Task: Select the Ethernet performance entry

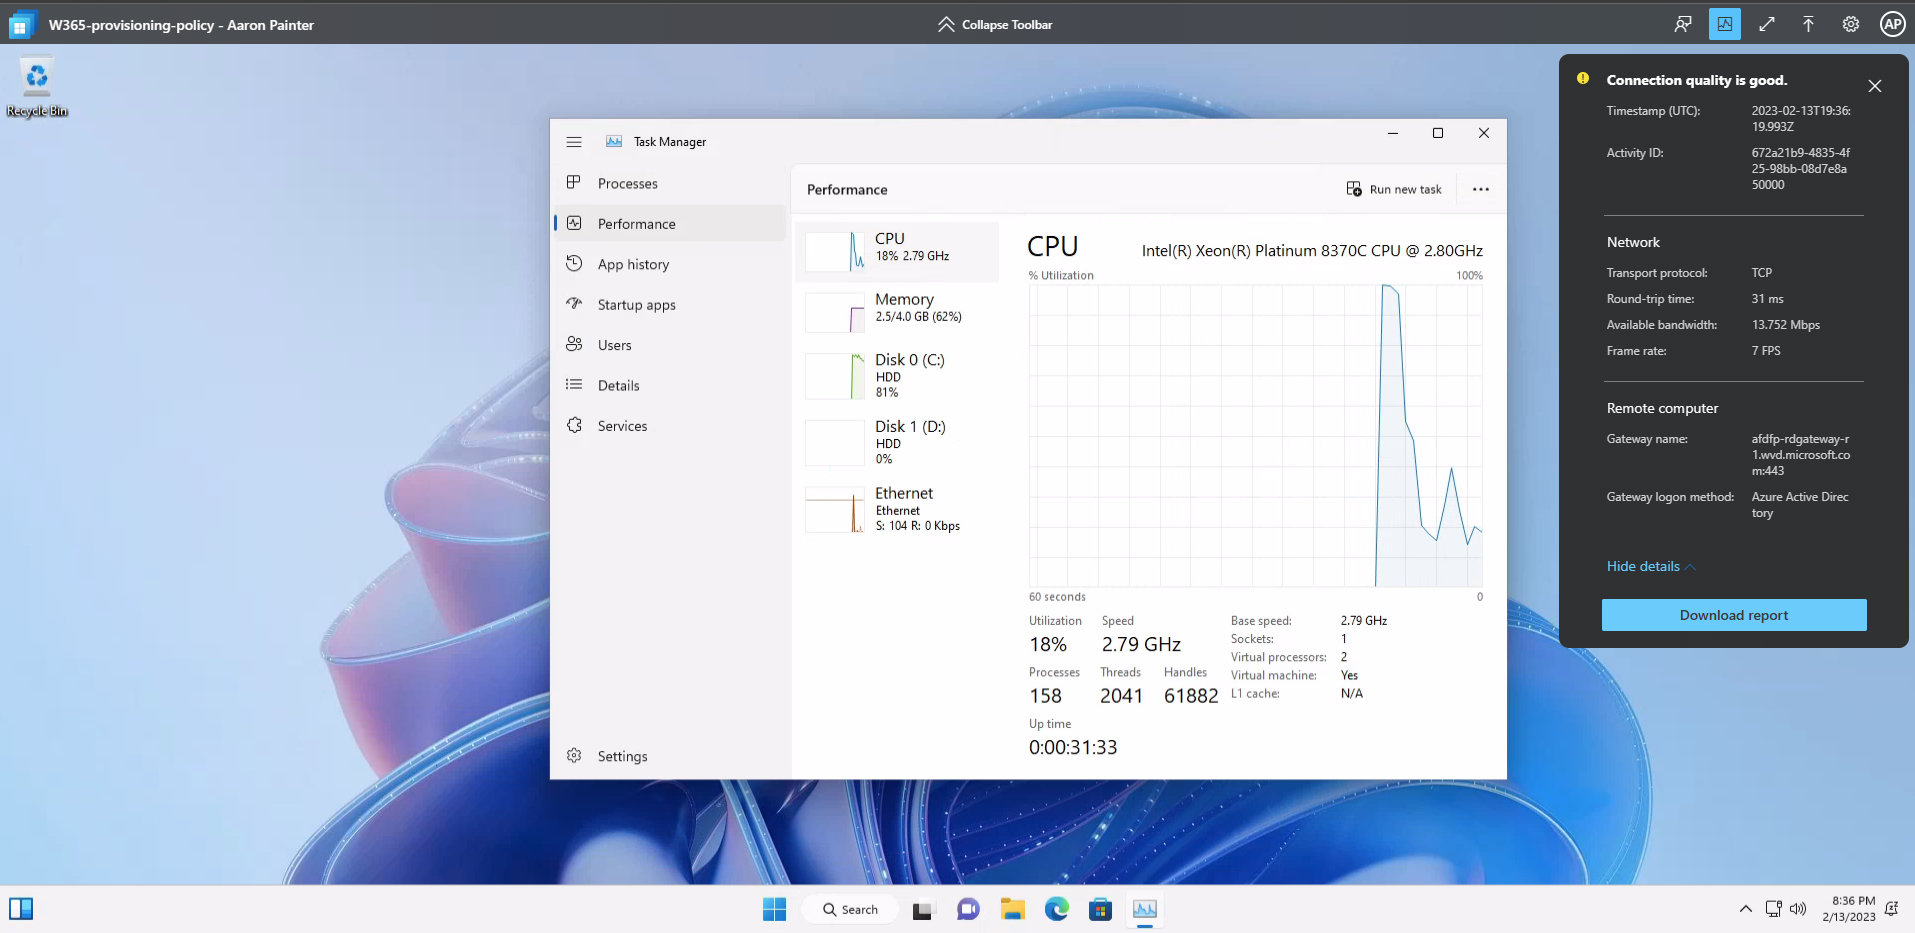Action: (x=897, y=509)
